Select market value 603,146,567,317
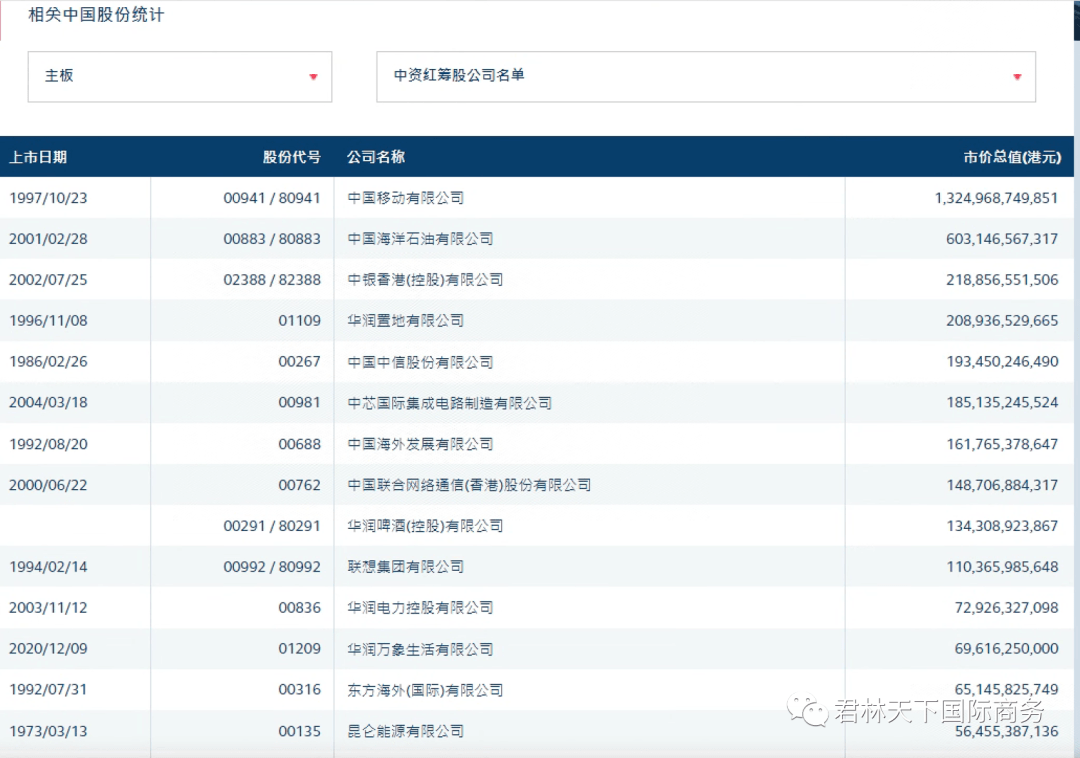Screen dimensions: 1080x758 (1002, 239)
